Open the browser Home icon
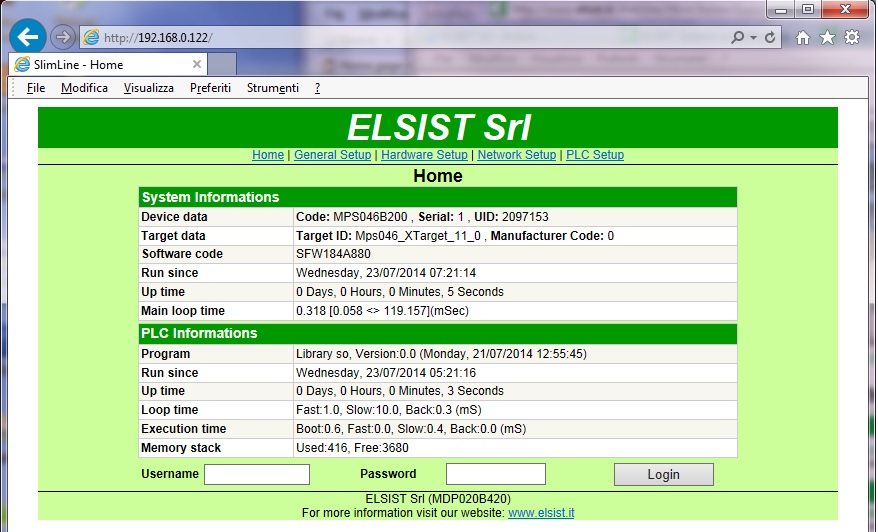878x532 pixels. point(803,38)
